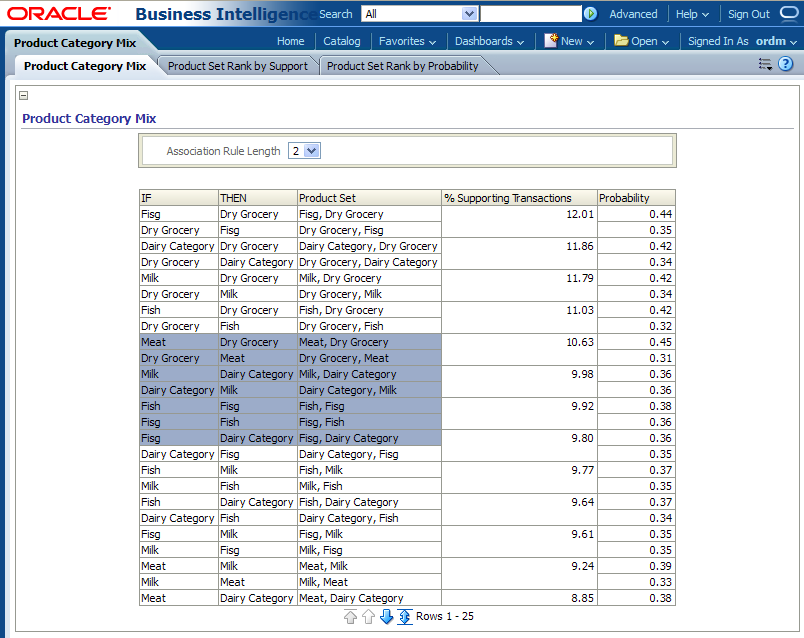Click the Sign Out link
Viewport: 804px width, 638px height.
(748, 14)
